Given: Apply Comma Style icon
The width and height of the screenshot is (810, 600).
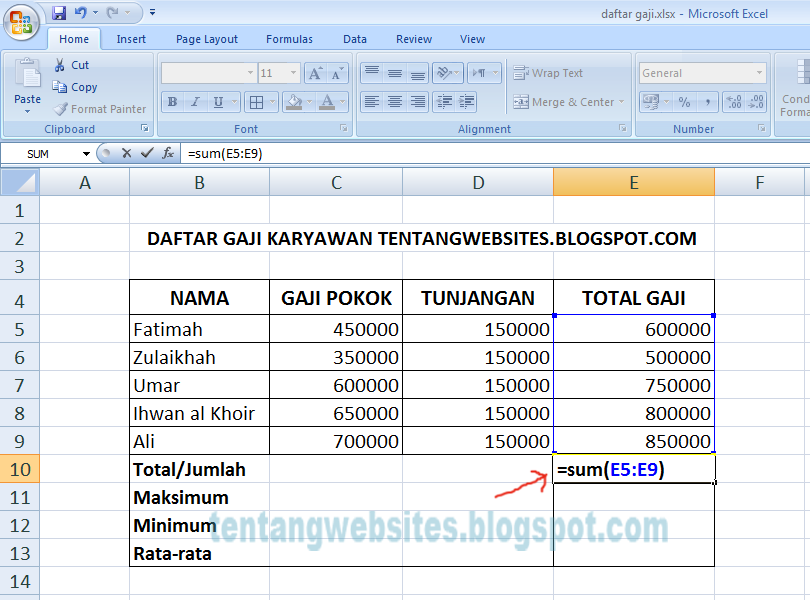Looking at the screenshot, I should 708,102.
